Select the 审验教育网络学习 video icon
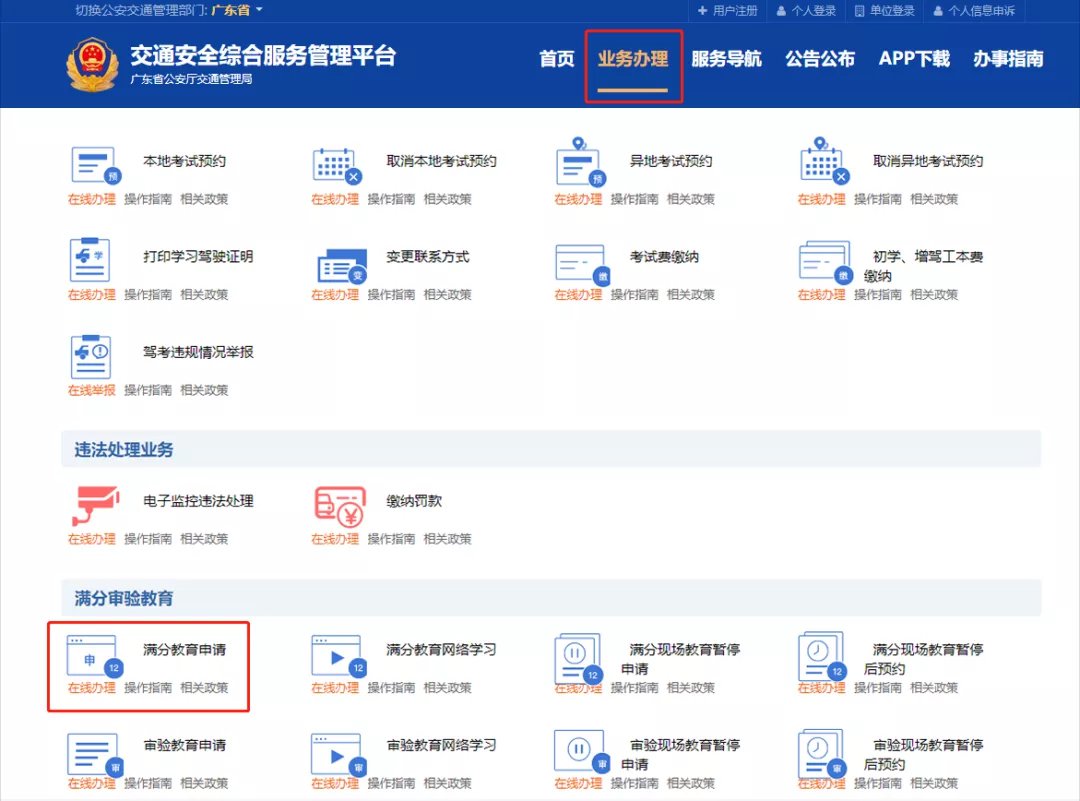This screenshot has height=801, width=1080. [338, 752]
